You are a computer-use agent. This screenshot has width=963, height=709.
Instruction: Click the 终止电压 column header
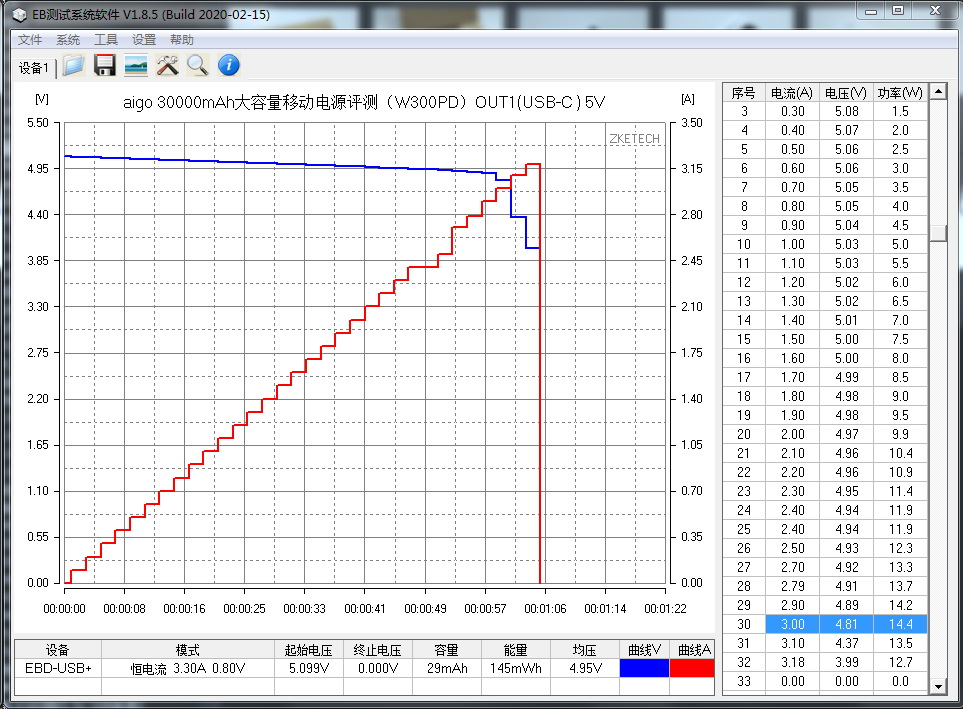click(x=378, y=649)
